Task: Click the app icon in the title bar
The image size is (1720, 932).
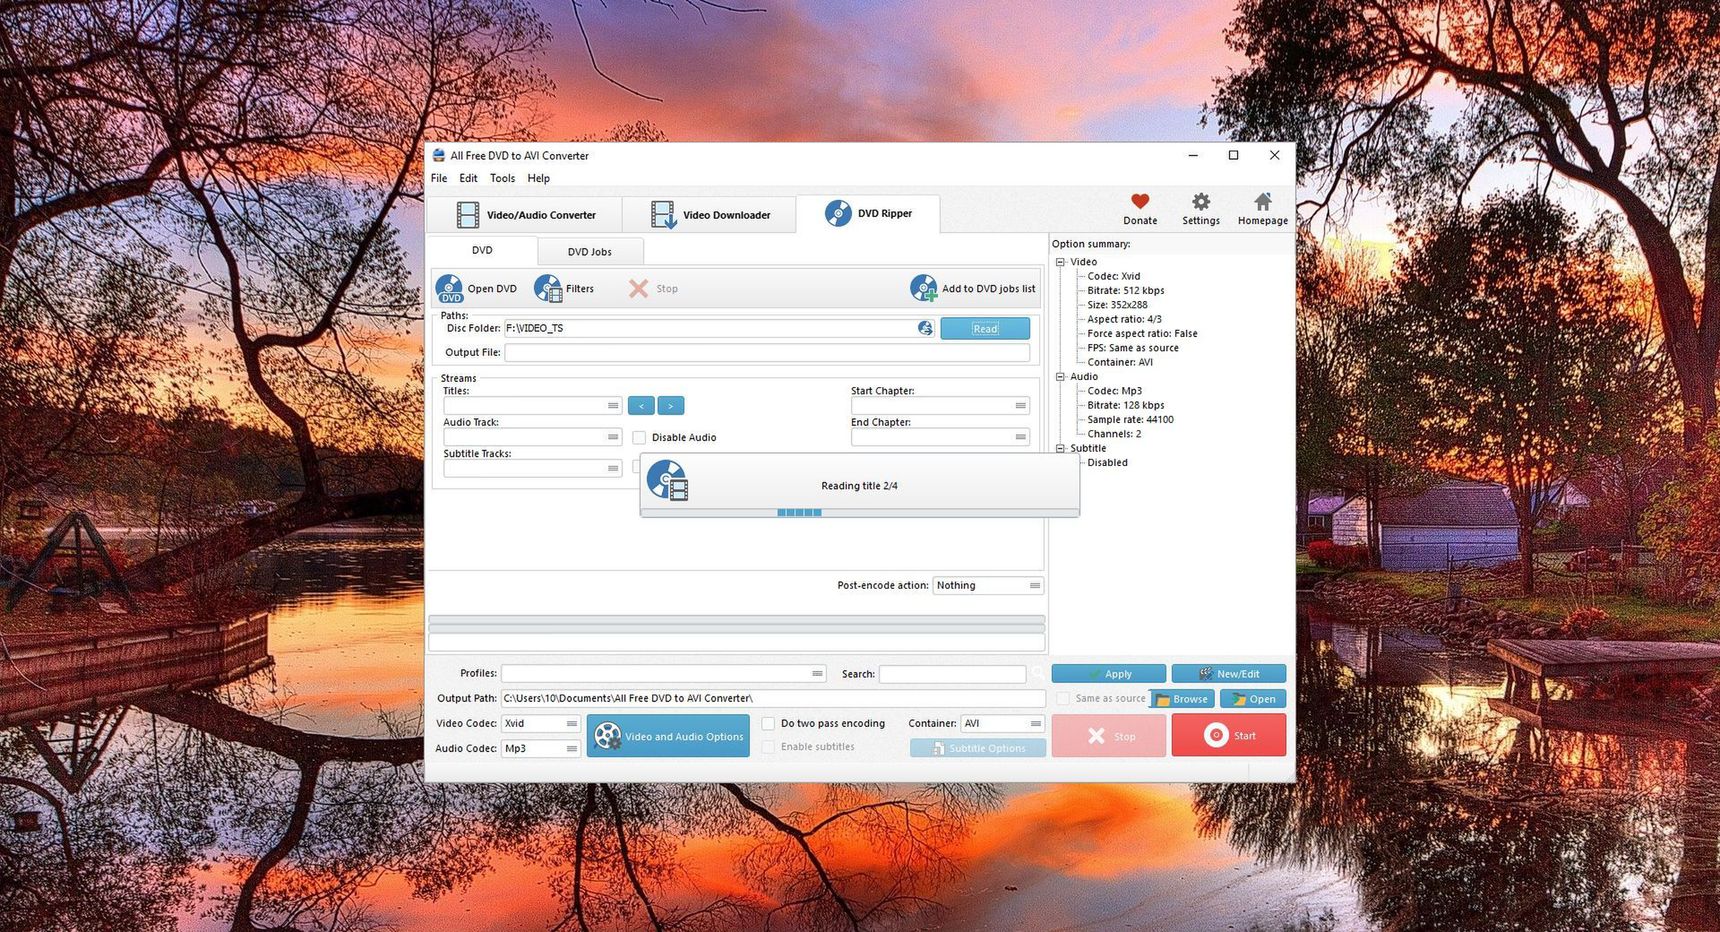Action: point(438,155)
